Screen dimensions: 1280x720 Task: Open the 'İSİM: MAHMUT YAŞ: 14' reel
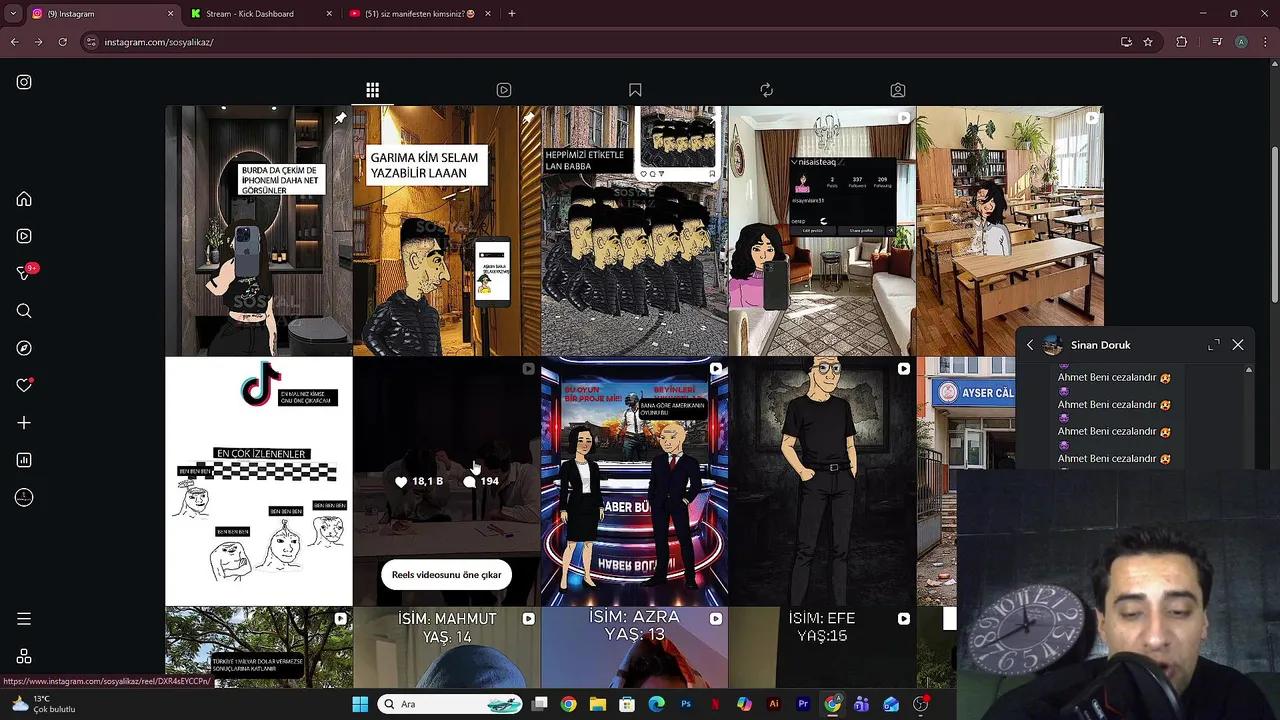pos(447,648)
